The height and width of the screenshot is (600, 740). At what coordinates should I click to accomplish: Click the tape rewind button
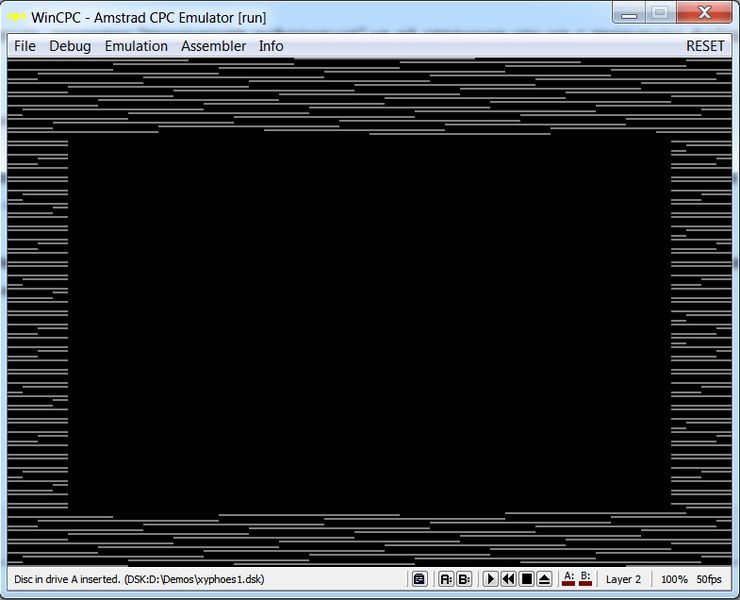508,579
